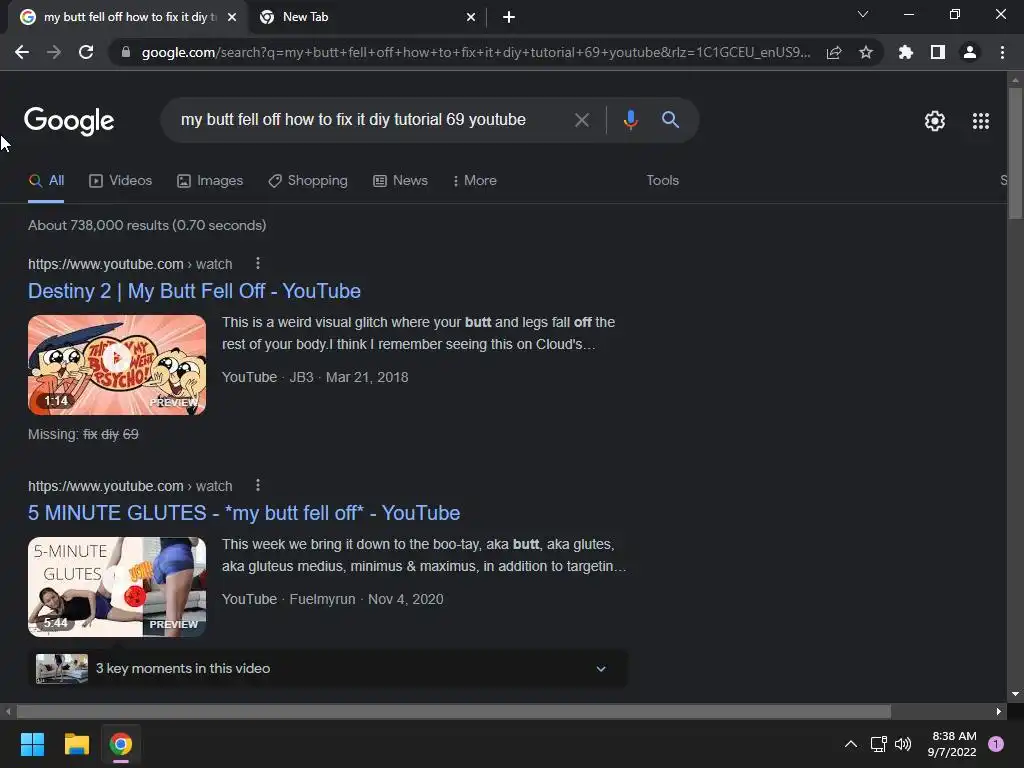The height and width of the screenshot is (768, 1024).
Task: Open Destiny 2 My Butt Fell Off link
Action: point(194,291)
